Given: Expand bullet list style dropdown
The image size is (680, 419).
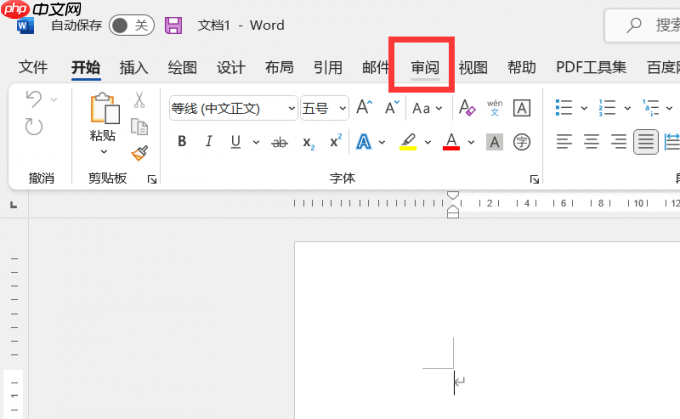Looking at the screenshot, I should (584, 108).
